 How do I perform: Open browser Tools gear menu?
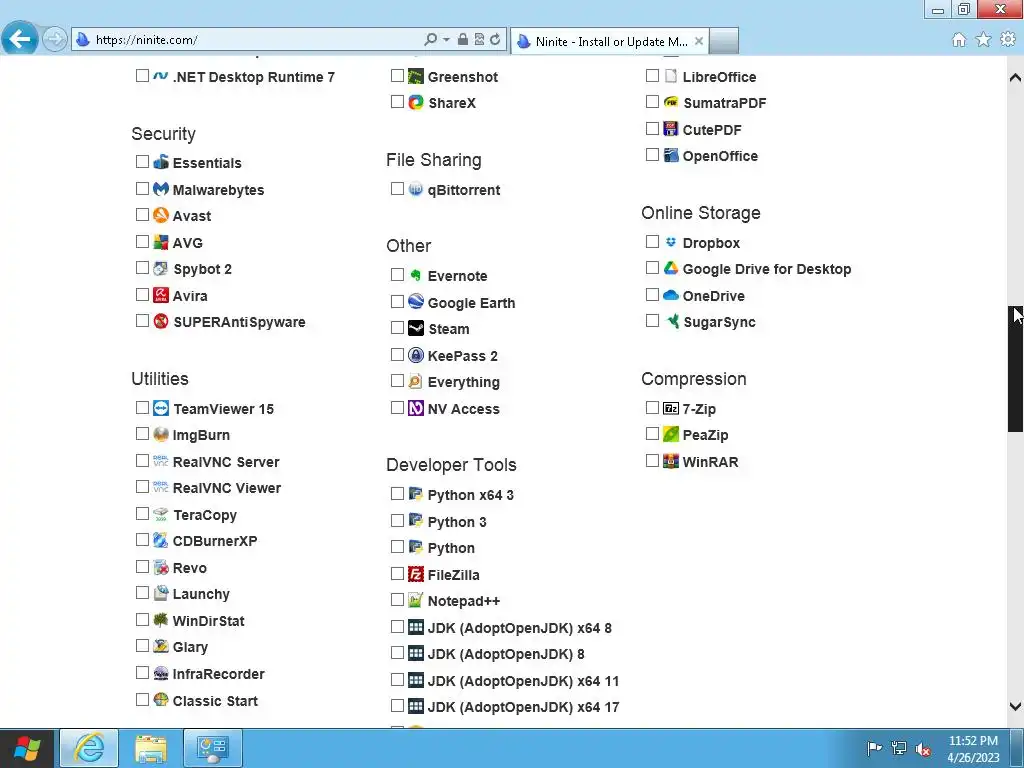coord(1008,40)
